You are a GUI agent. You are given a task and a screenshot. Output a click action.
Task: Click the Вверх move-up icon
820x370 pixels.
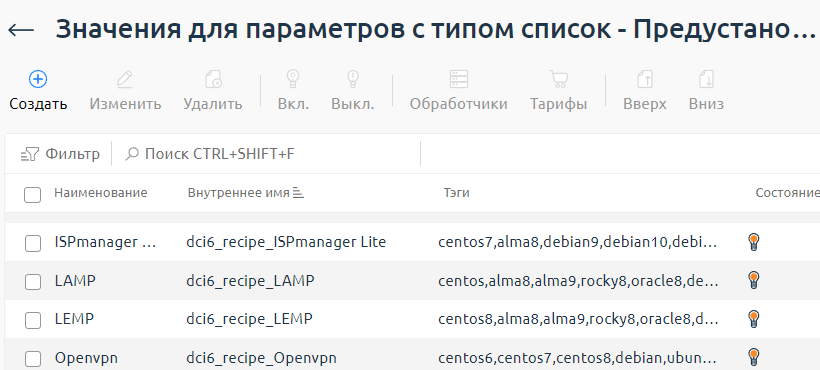(x=645, y=79)
